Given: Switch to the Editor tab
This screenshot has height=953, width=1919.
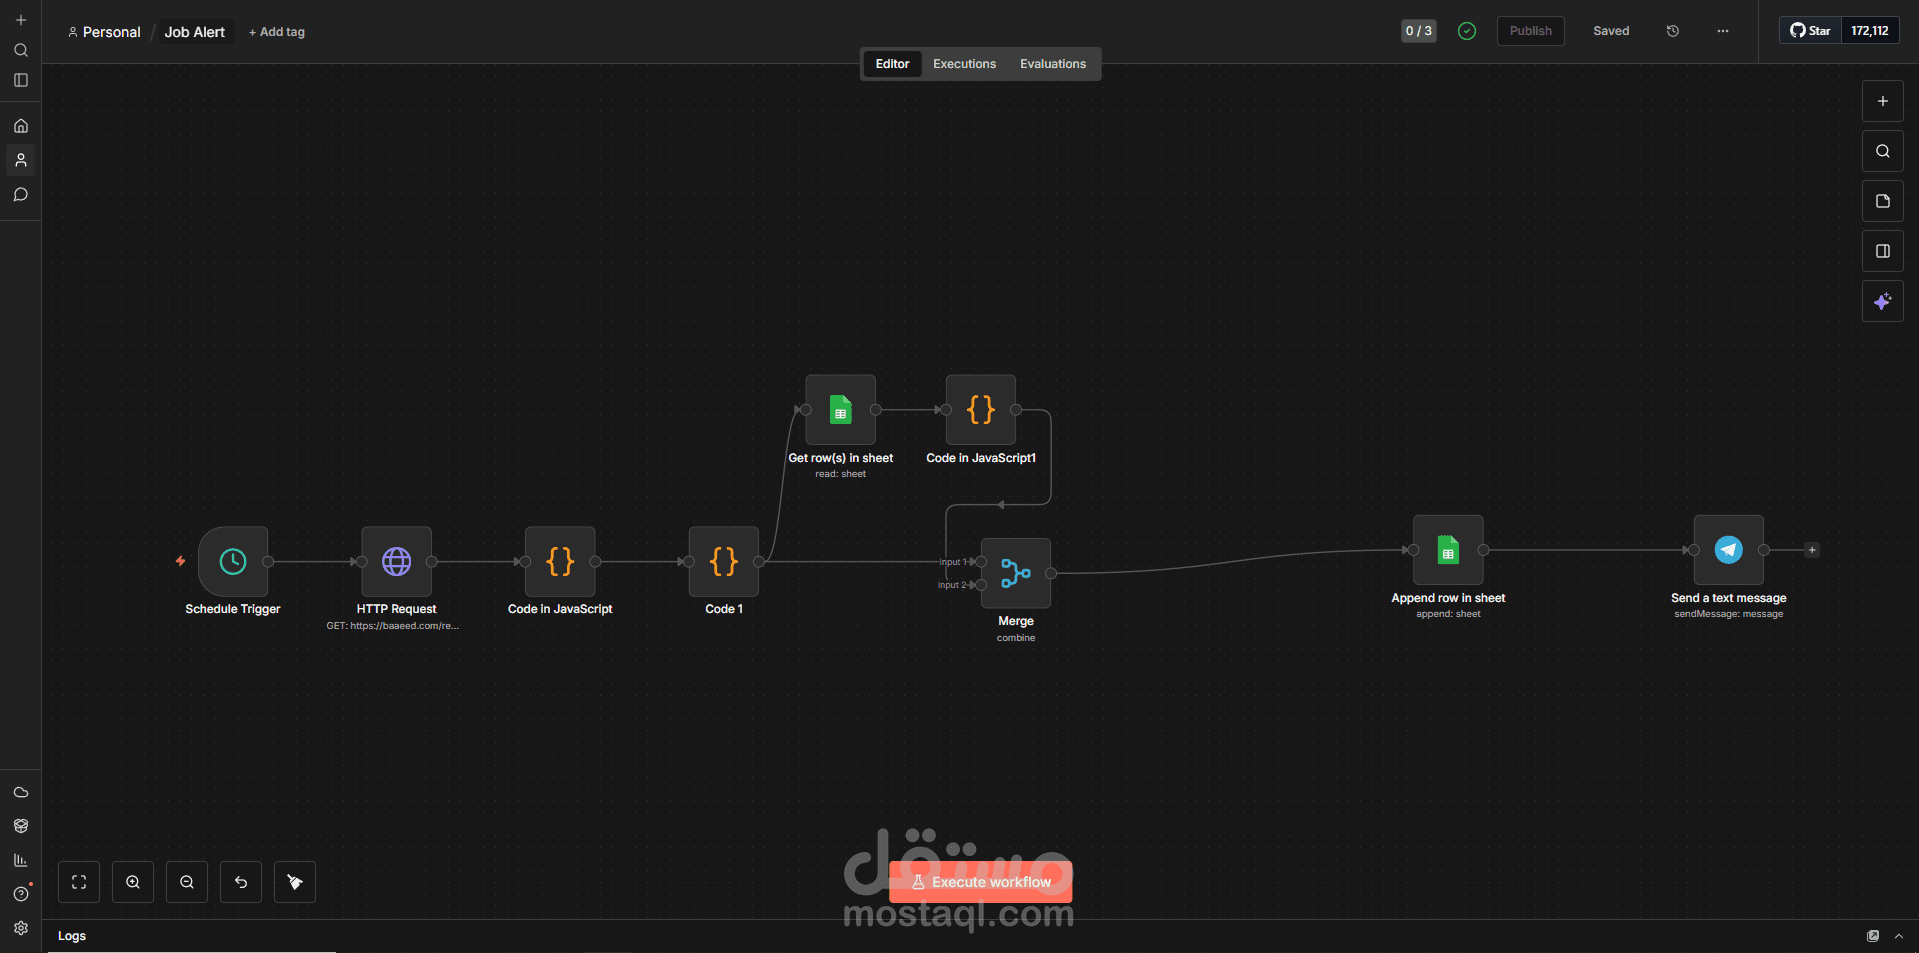Looking at the screenshot, I should pos(892,64).
